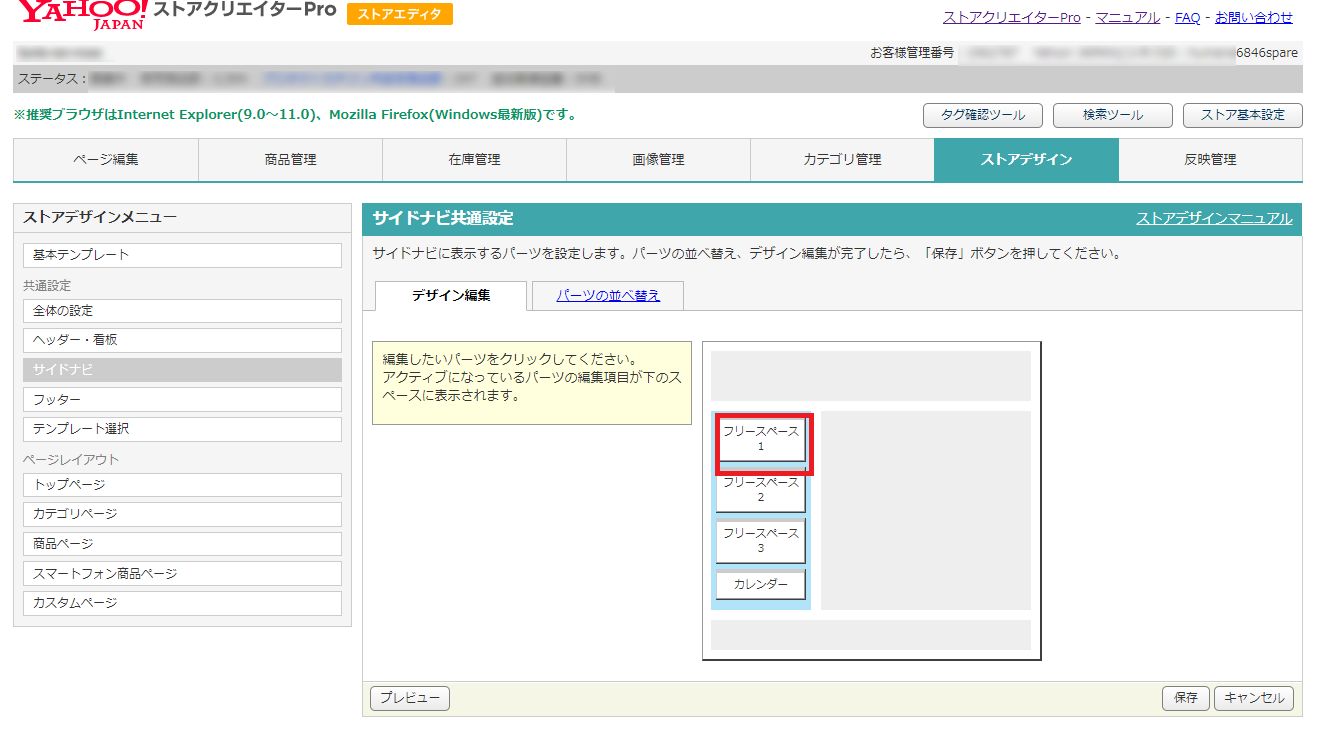Open スマートフォン商品ページ menu item

pos(182,574)
